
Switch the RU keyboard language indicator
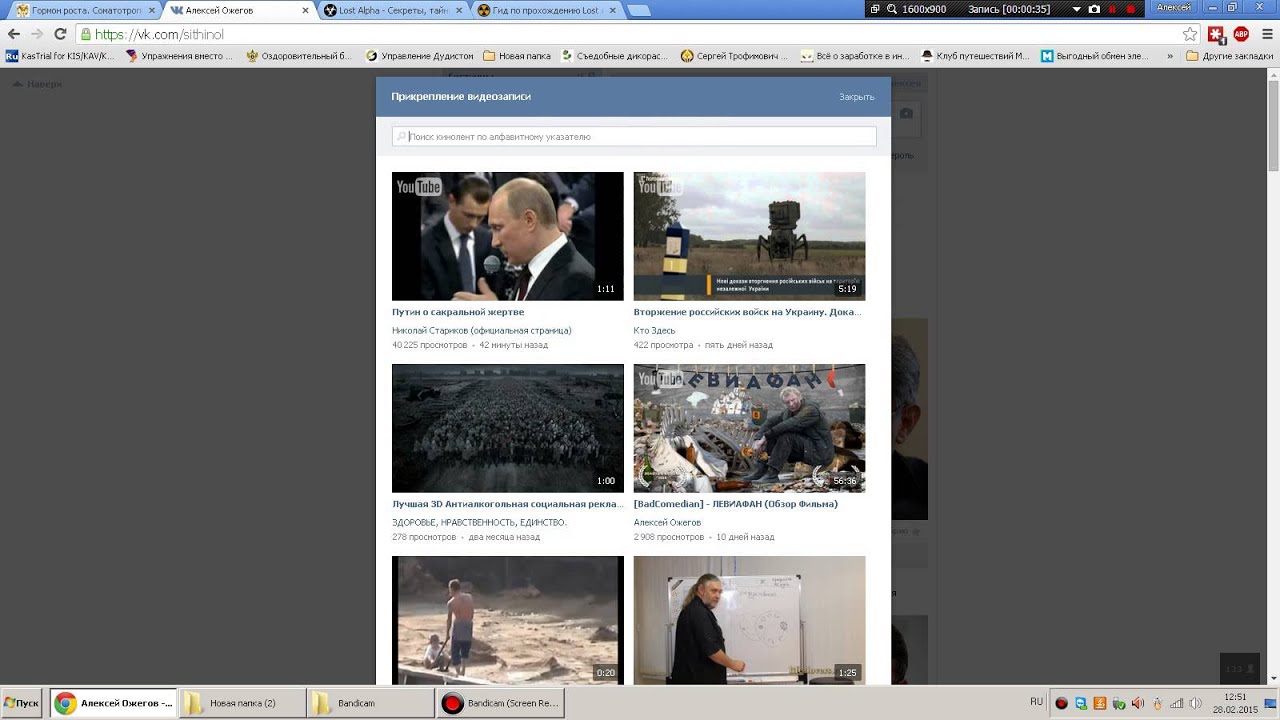pyautogui.click(x=1037, y=702)
